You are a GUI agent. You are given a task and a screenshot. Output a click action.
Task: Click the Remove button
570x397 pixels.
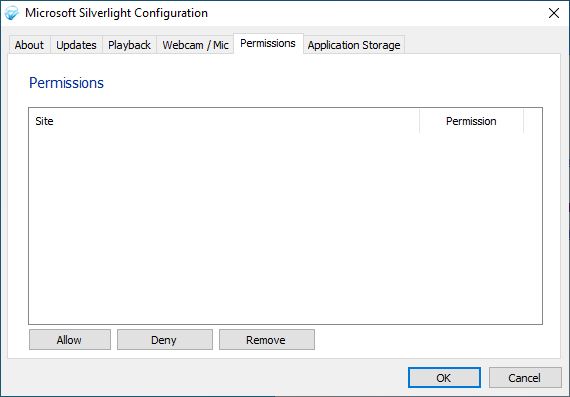267,340
